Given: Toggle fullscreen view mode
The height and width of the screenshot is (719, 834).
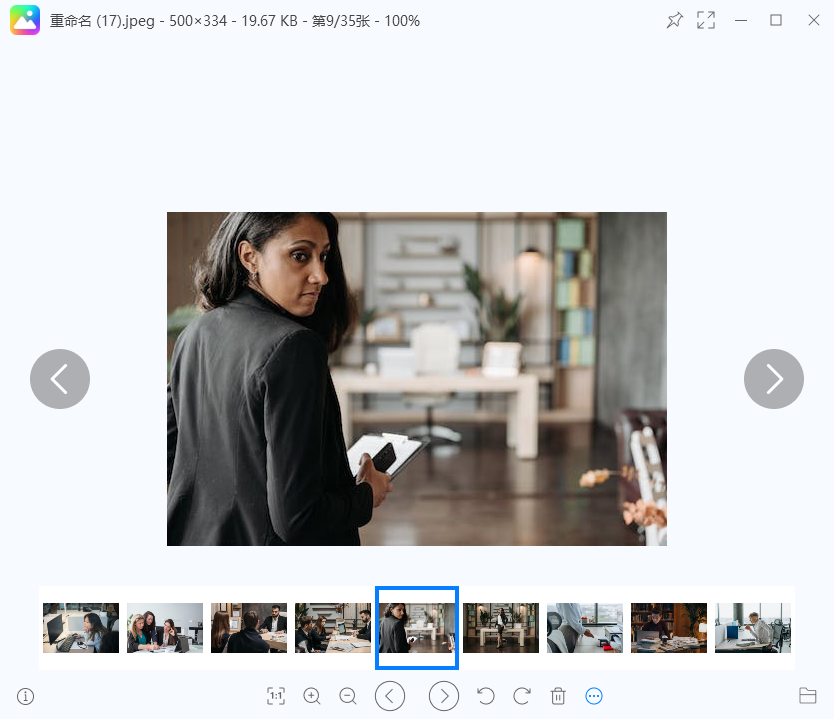Looking at the screenshot, I should (706, 20).
